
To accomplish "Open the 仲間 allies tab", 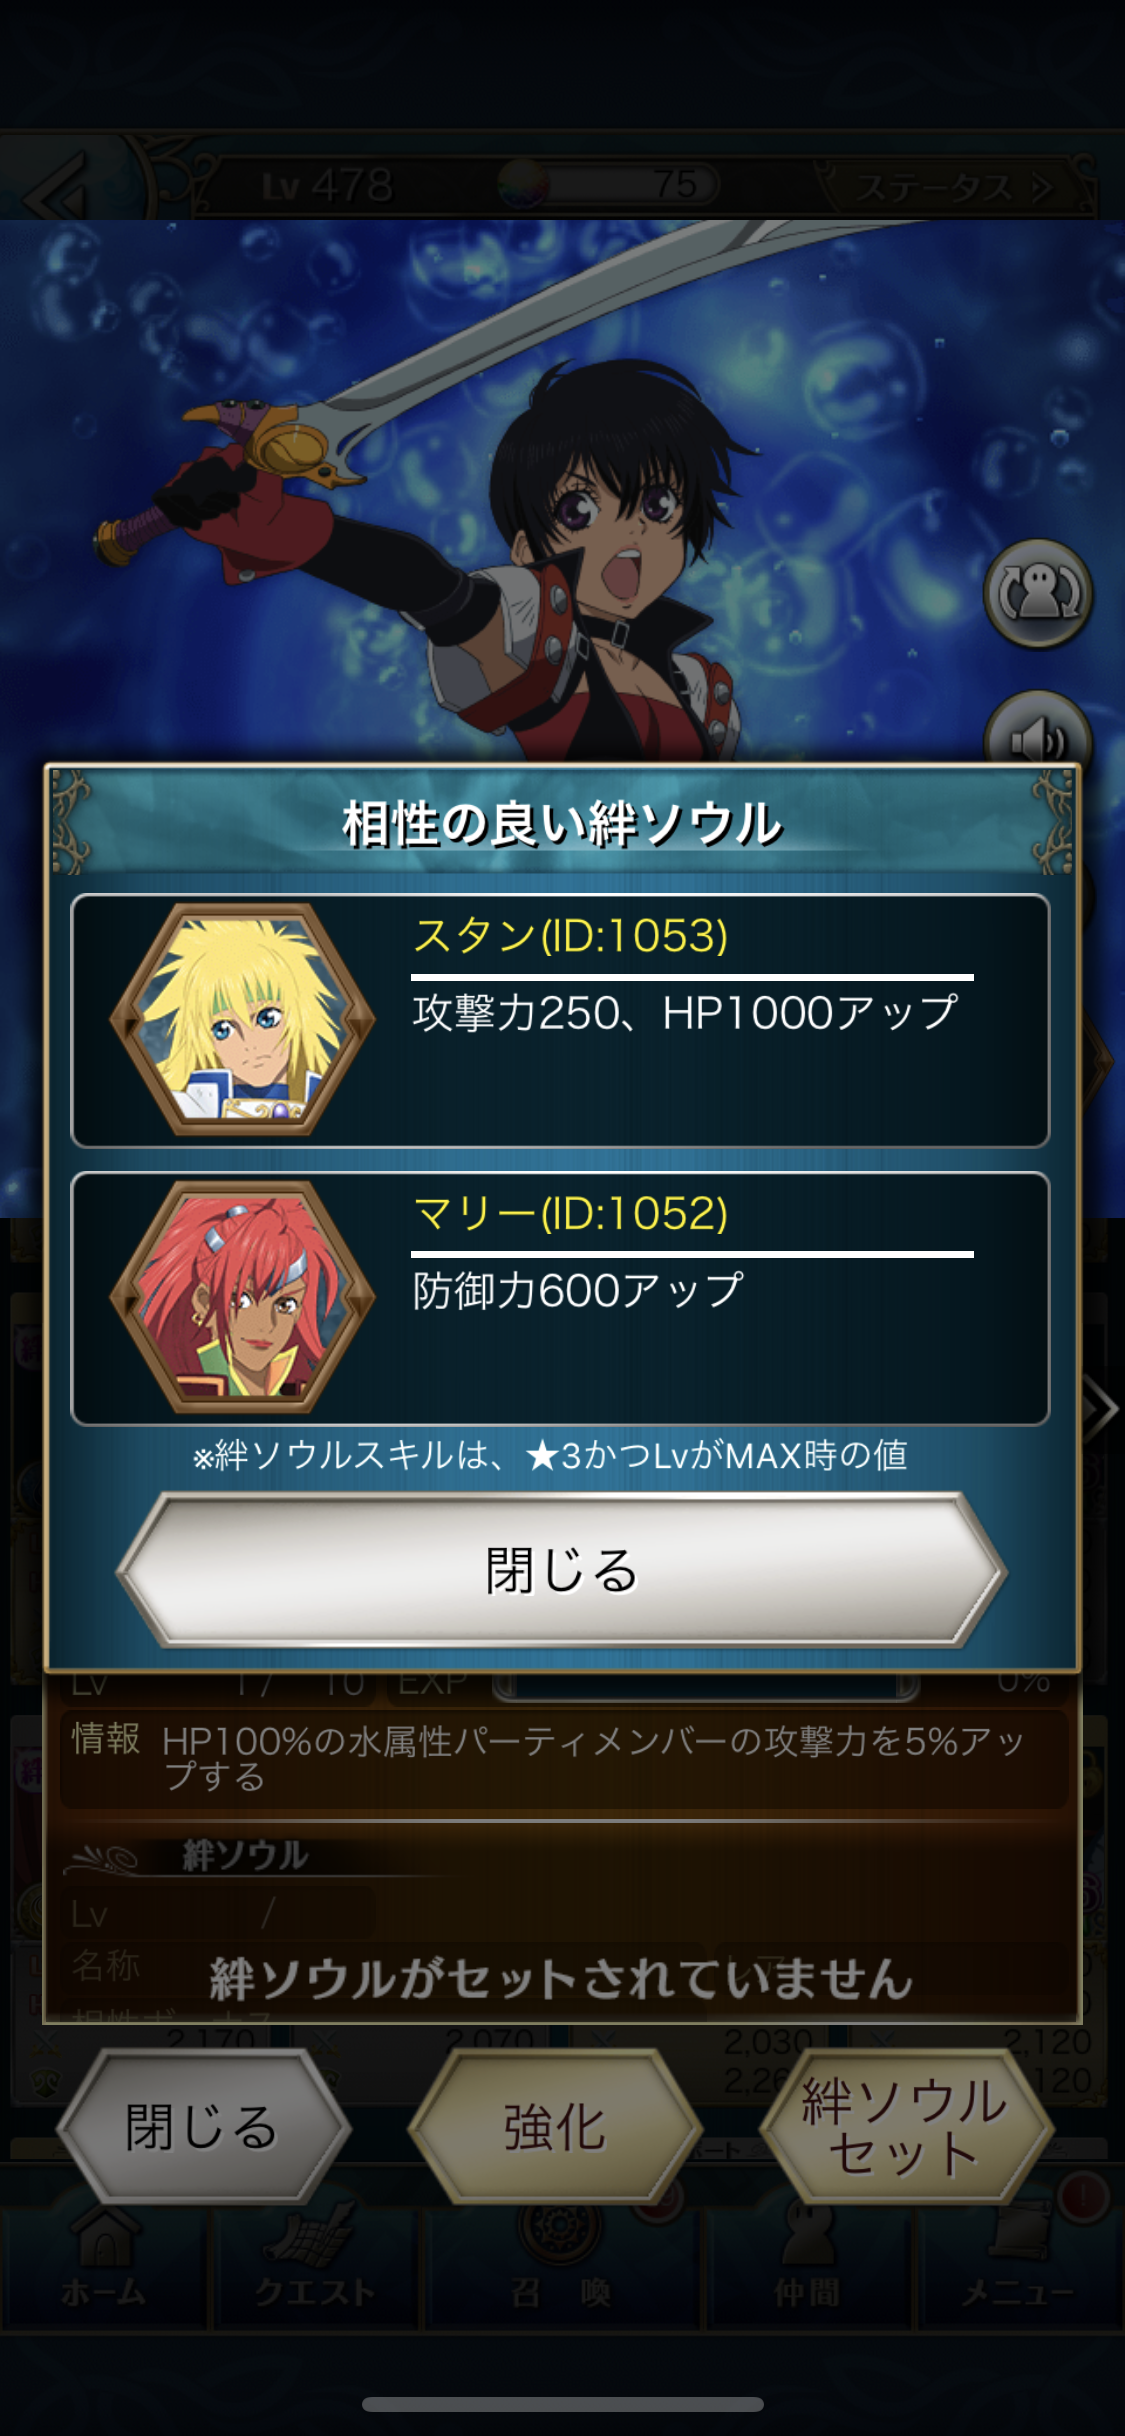I will (808, 2264).
